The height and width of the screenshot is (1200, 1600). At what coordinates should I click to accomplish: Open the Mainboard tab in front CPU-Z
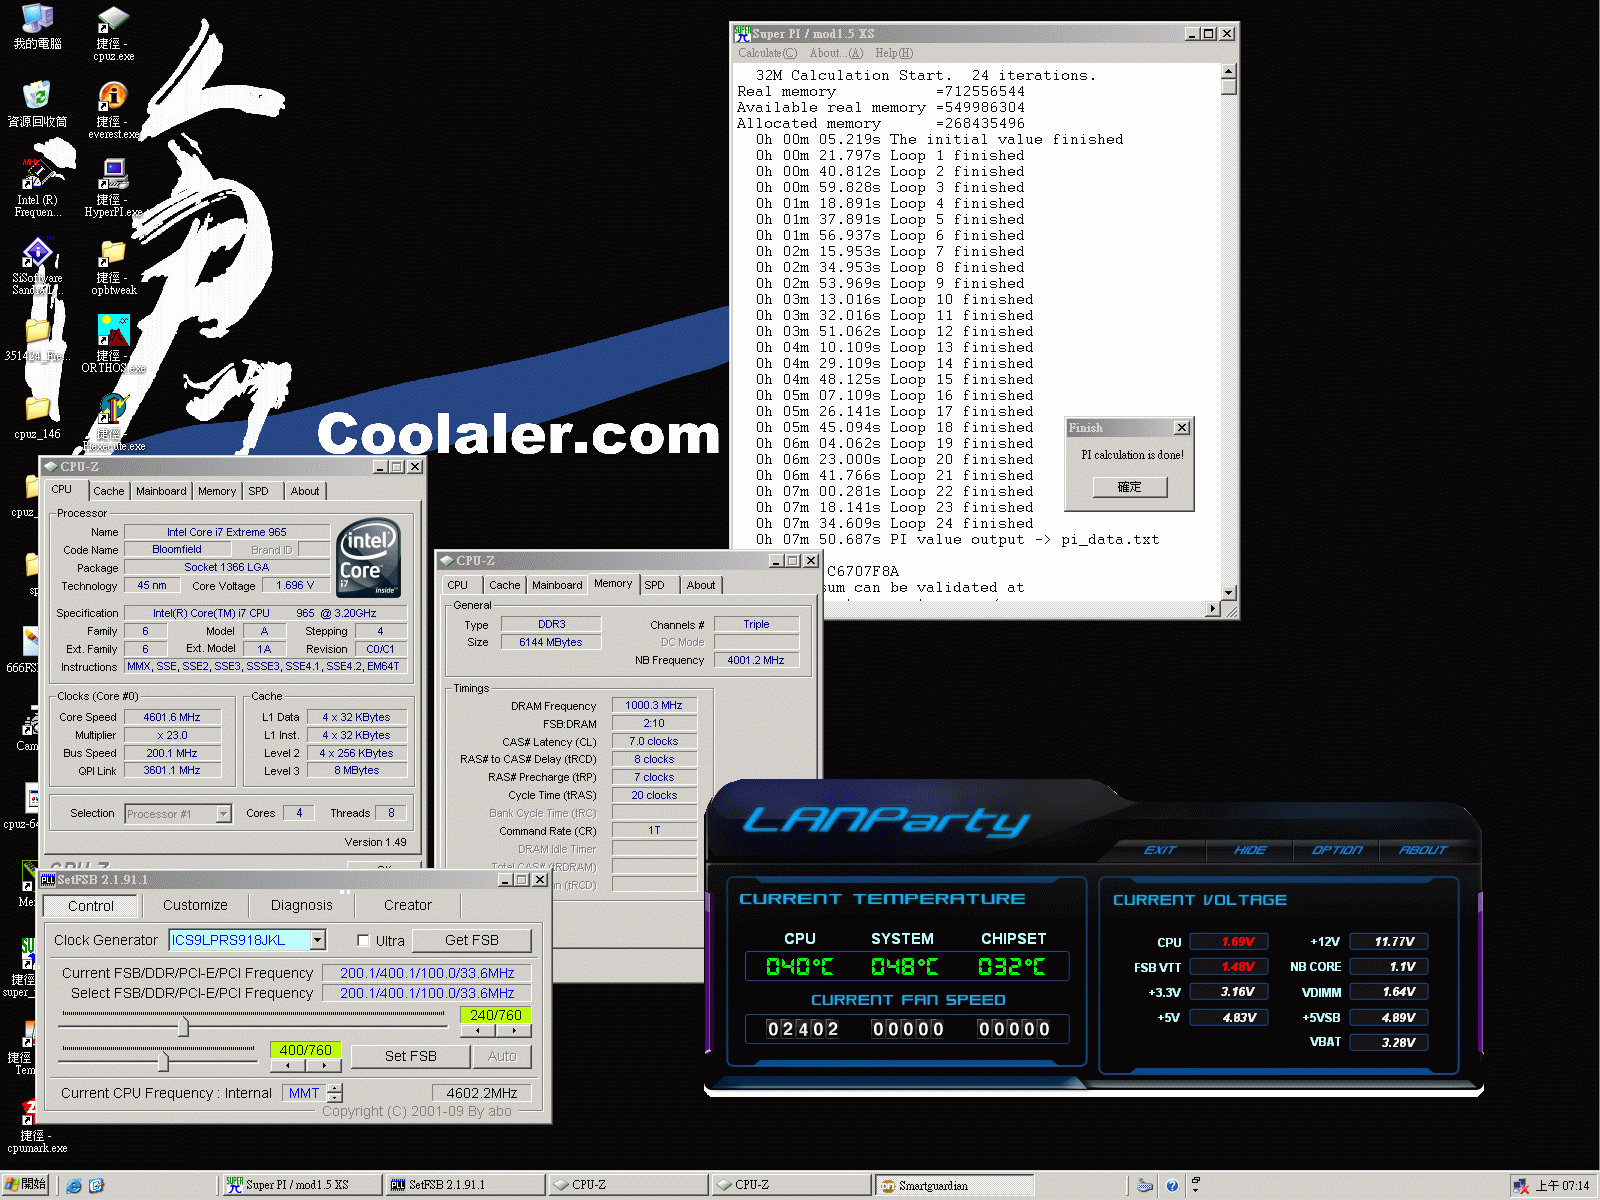click(557, 585)
